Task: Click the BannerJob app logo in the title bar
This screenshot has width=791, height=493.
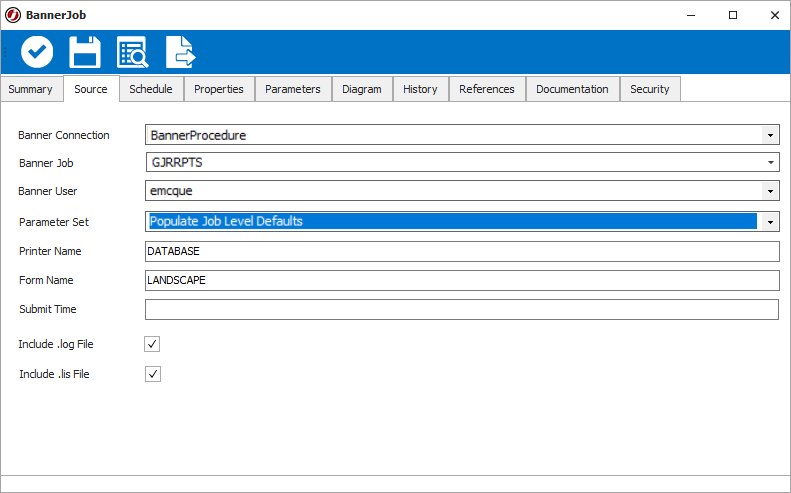Action: pyautogui.click(x=13, y=15)
